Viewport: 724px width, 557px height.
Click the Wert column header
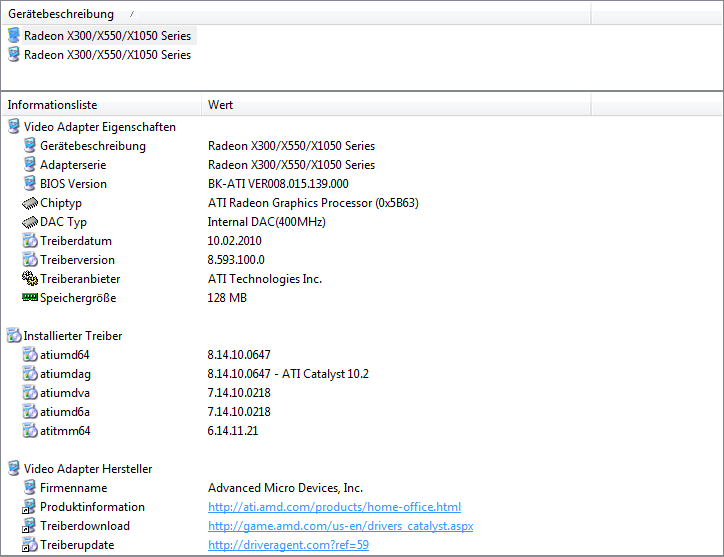396,105
